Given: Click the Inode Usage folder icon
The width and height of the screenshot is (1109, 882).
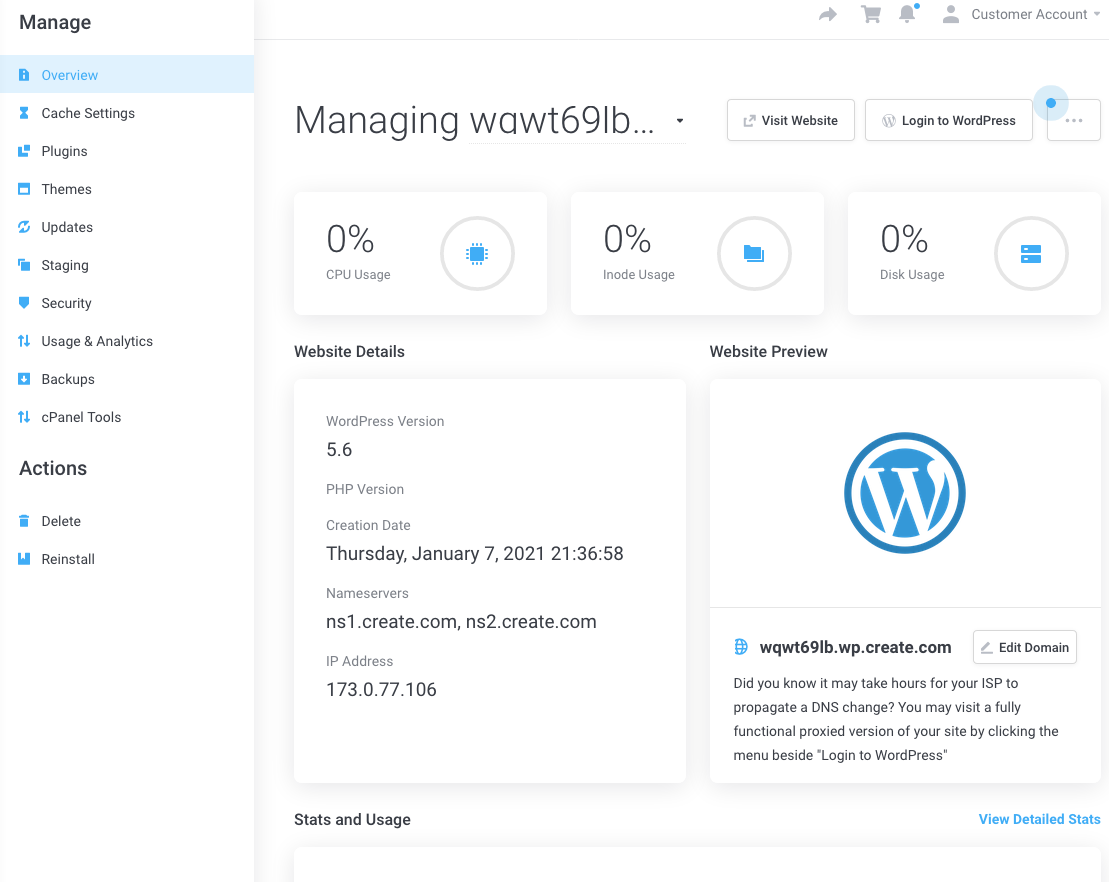Looking at the screenshot, I should pyautogui.click(x=754, y=254).
